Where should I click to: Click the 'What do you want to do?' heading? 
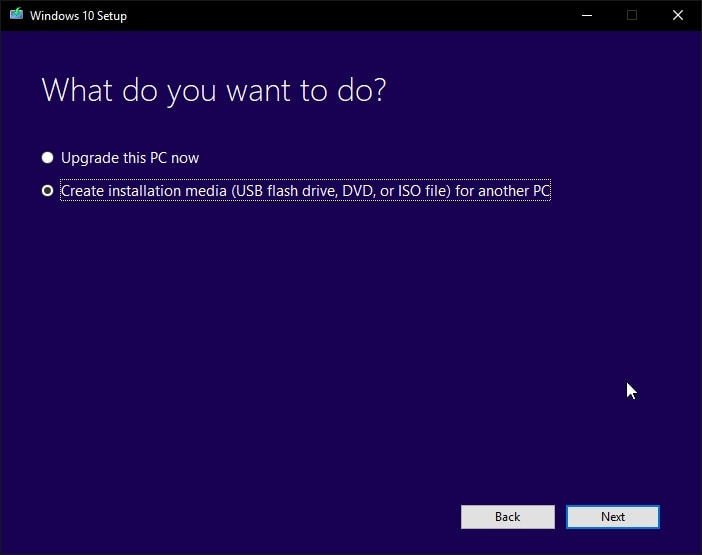[x=213, y=90]
